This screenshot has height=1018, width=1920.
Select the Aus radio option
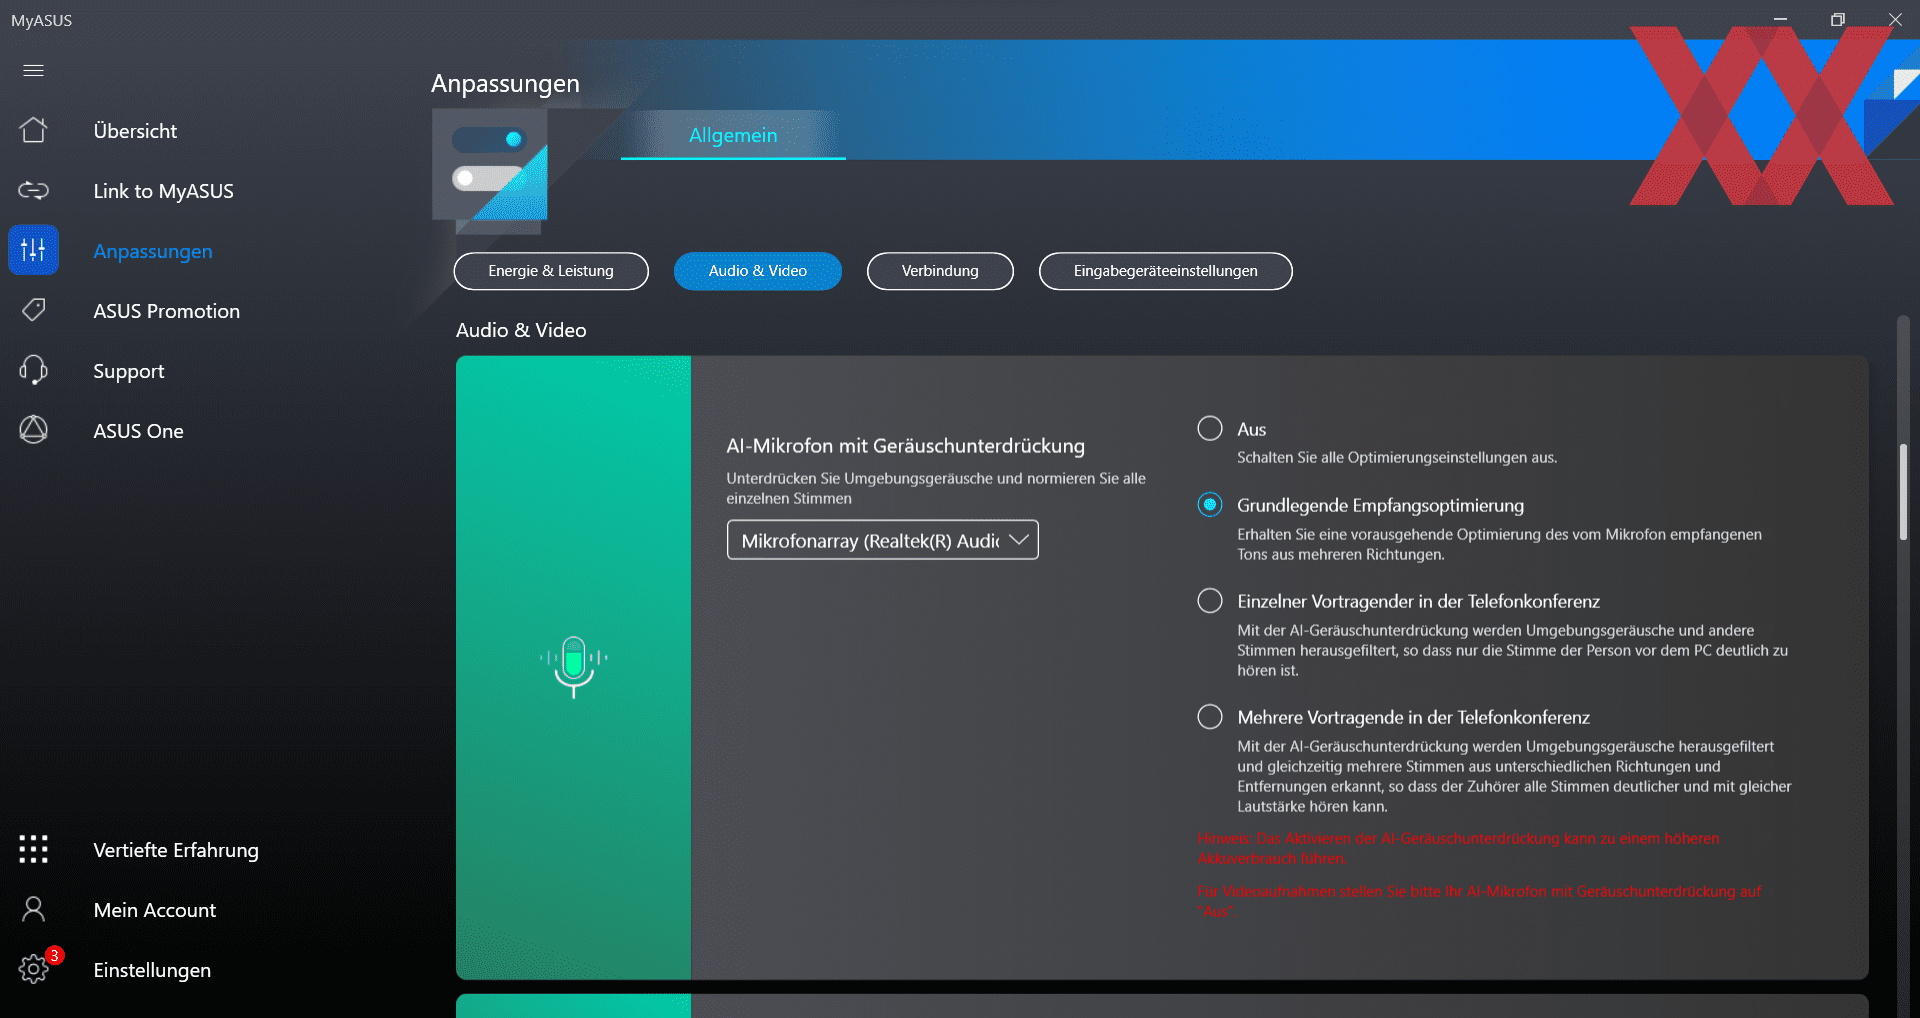[1210, 428]
